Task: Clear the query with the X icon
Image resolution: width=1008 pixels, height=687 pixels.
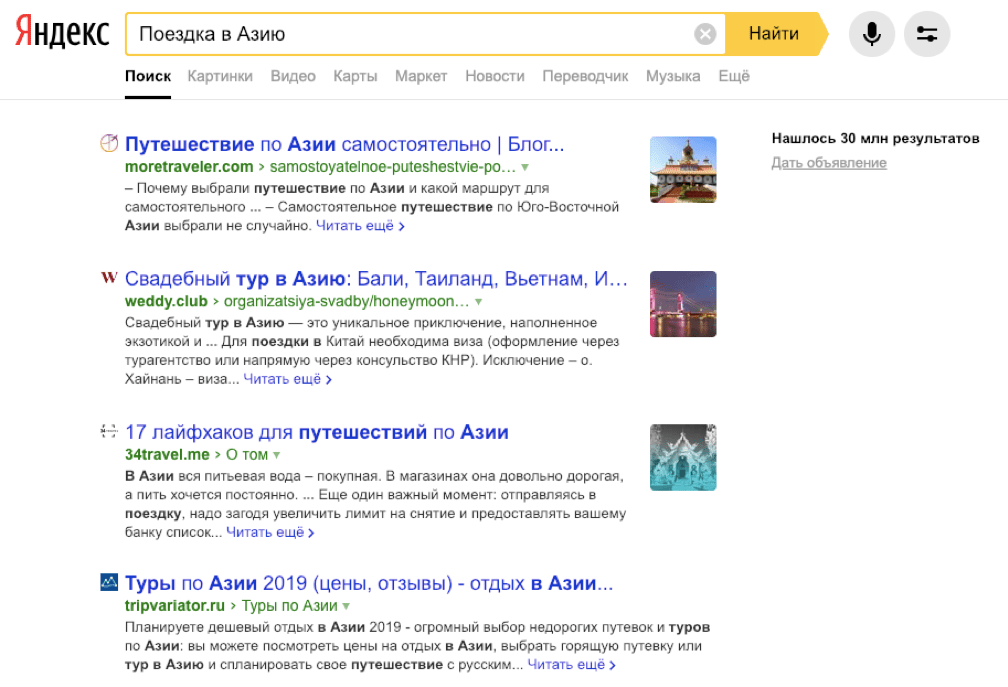Action: click(705, 33)
